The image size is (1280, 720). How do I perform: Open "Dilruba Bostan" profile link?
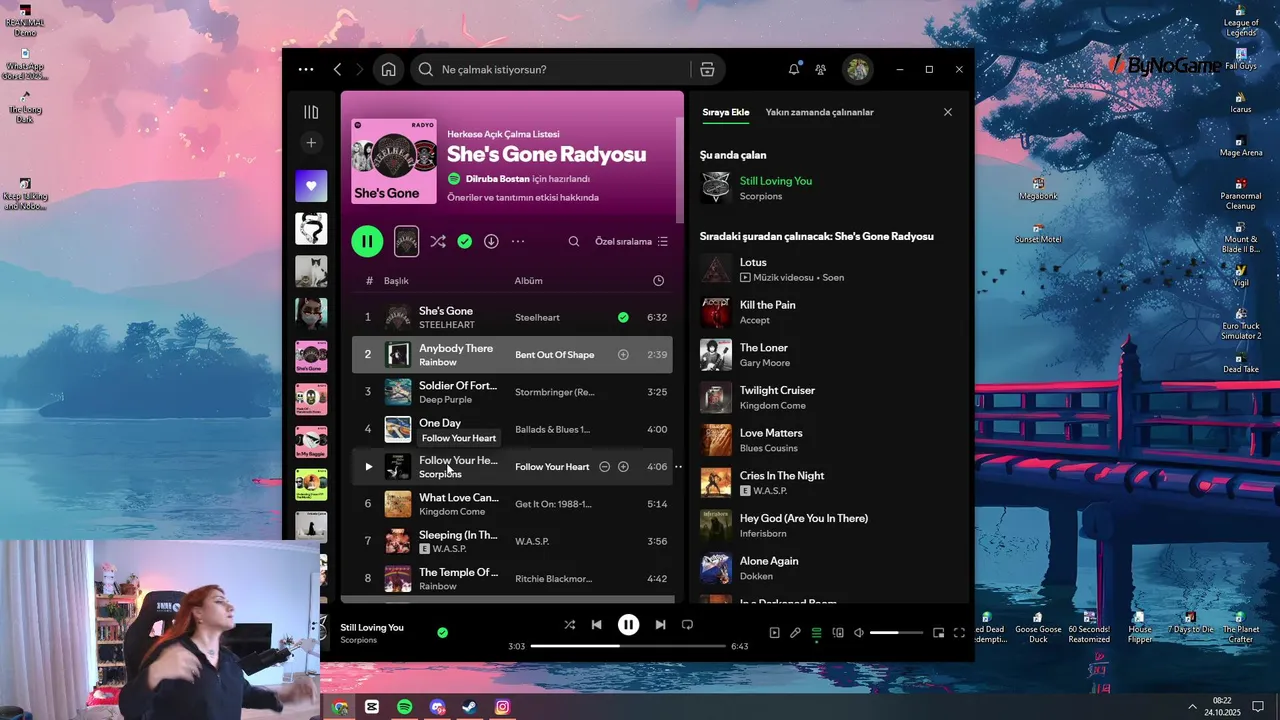coord(497,179)
